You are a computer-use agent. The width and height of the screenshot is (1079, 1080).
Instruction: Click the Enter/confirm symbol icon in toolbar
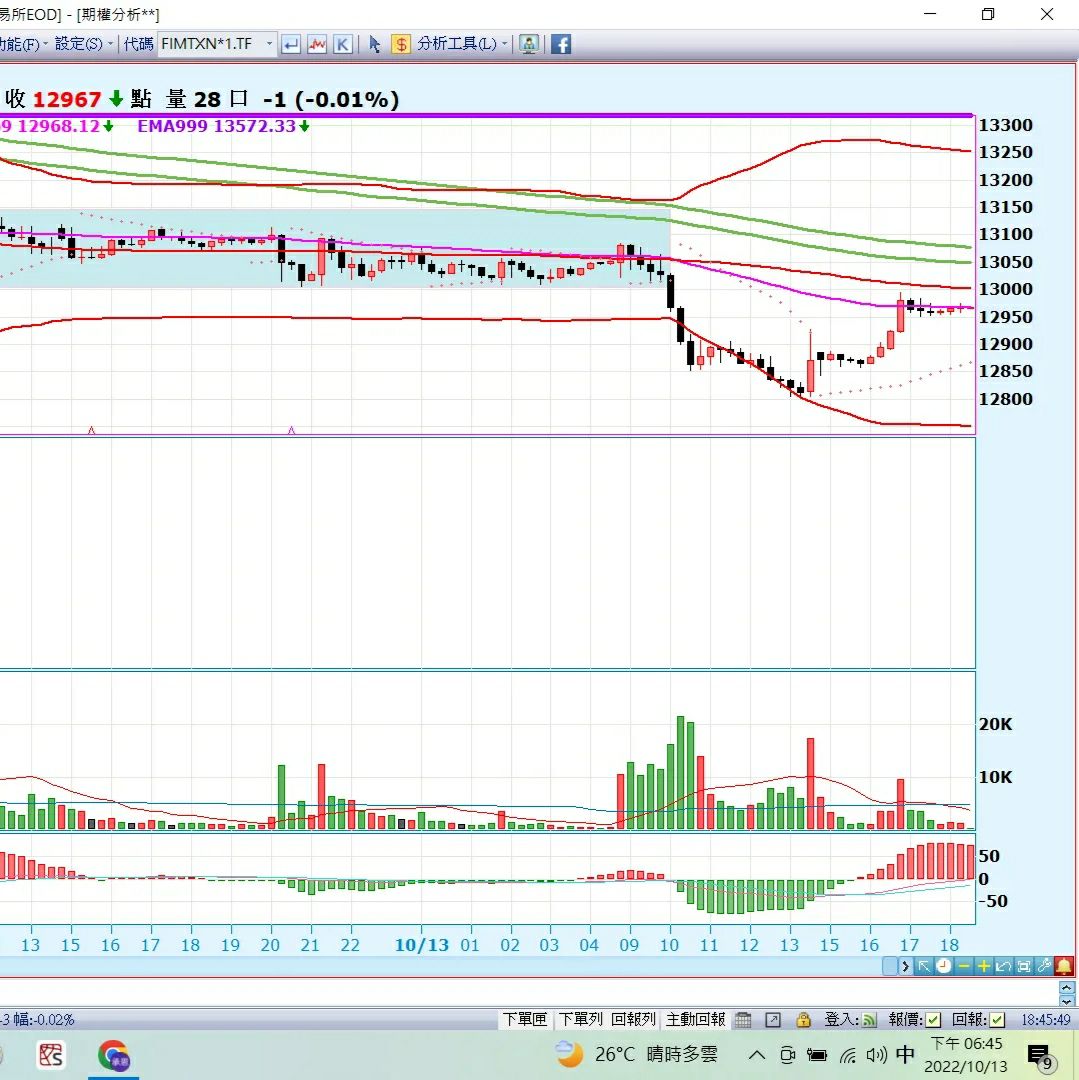(x=291, y=44)
